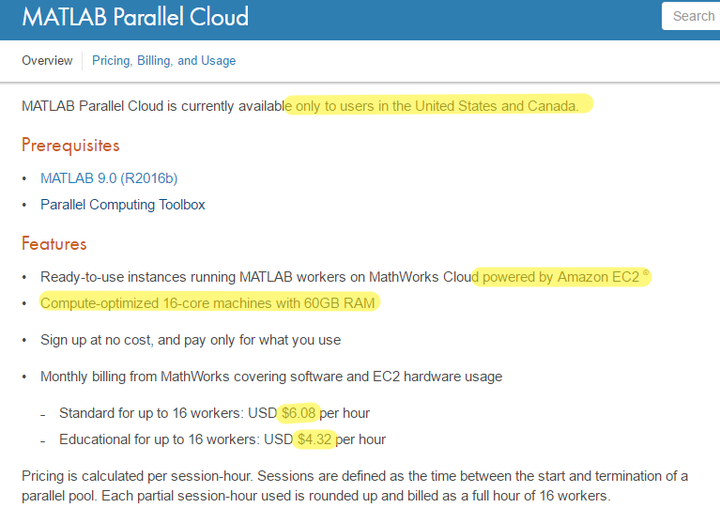Click the MATLAB Parallel Cloud page title
The height and width of the screenshot is (508, 720).
pos(135,17)
